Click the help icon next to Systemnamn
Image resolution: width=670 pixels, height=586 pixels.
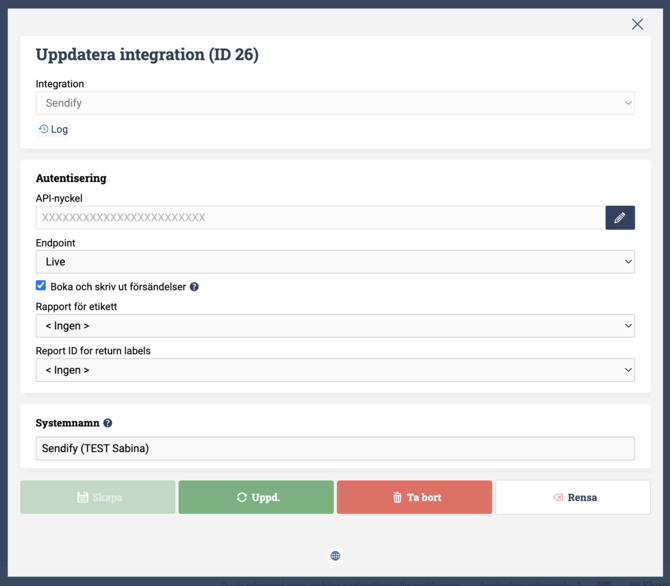point(108,423)
